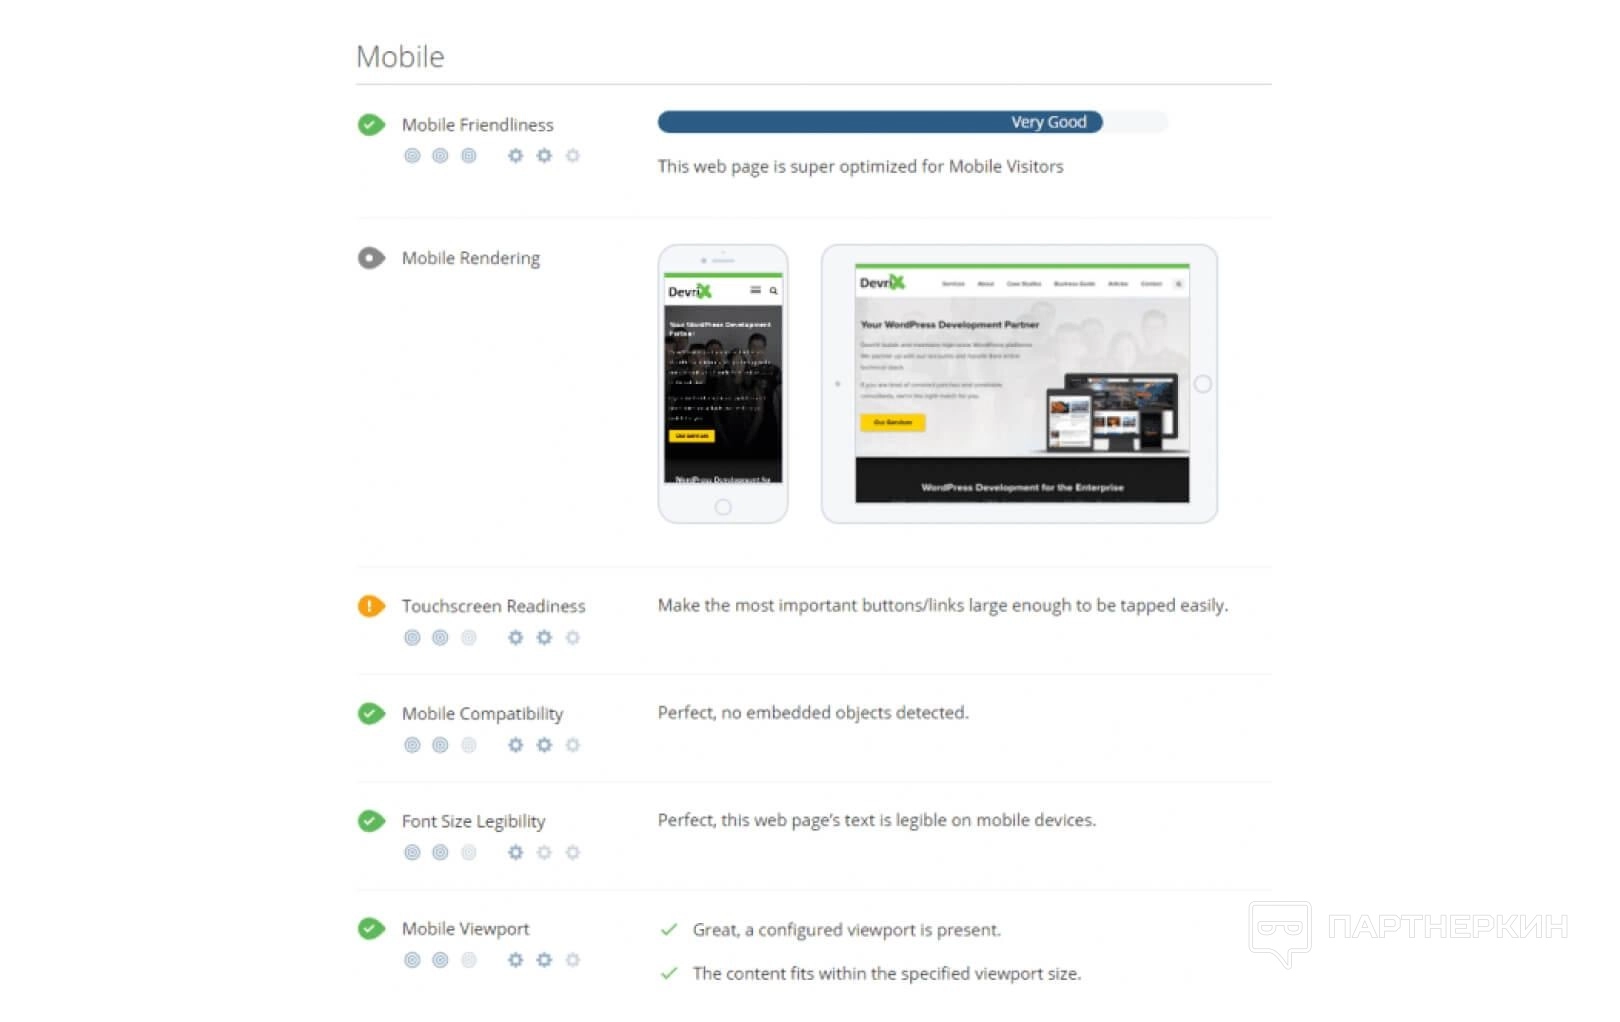The width and height of the screenshot is (1620, 1022).
Task: Click the green check icon beside Font Size Legibility
Action: (x=371, y=821)
